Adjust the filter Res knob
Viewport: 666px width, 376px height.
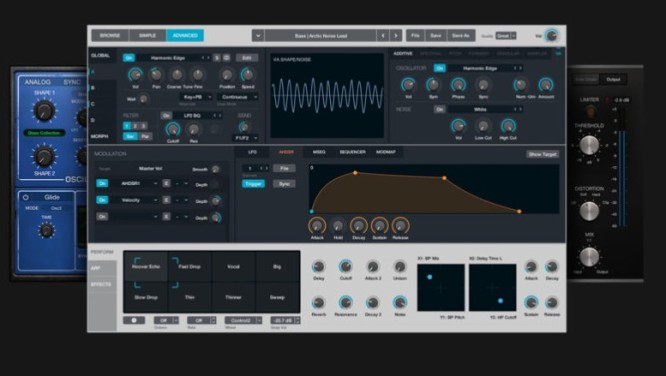[x=194, y=129]
